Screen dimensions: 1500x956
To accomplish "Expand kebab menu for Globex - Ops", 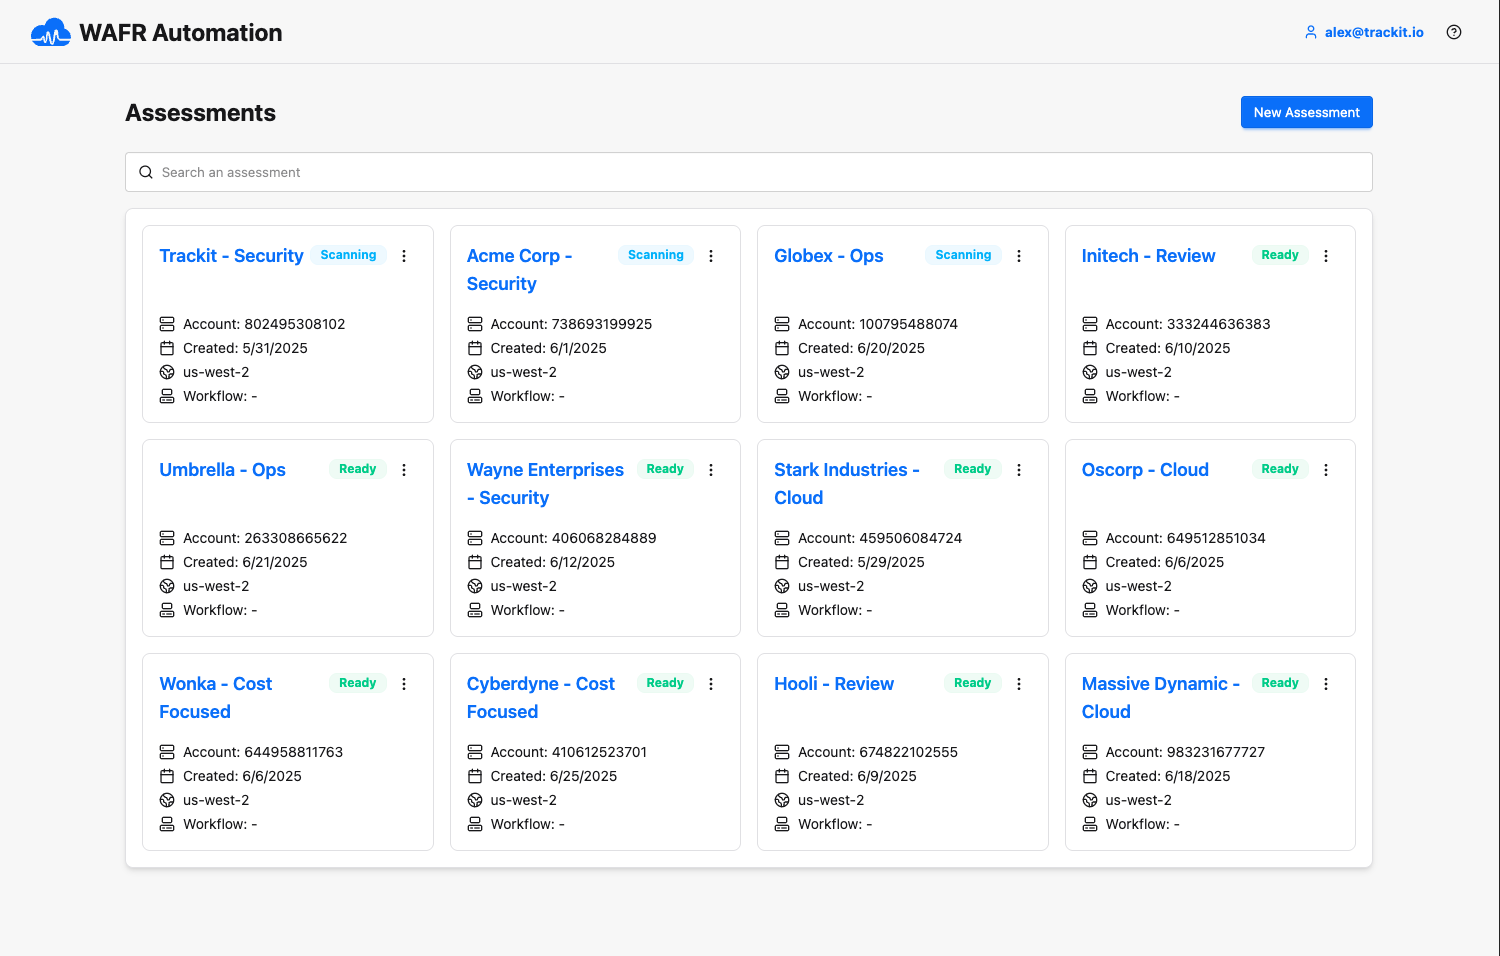I will (x=1019, y=256).
